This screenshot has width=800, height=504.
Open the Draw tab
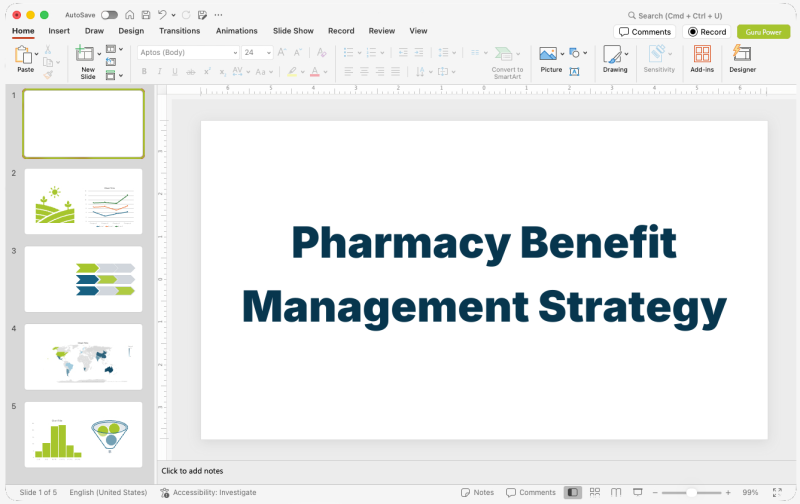[94, 31]
